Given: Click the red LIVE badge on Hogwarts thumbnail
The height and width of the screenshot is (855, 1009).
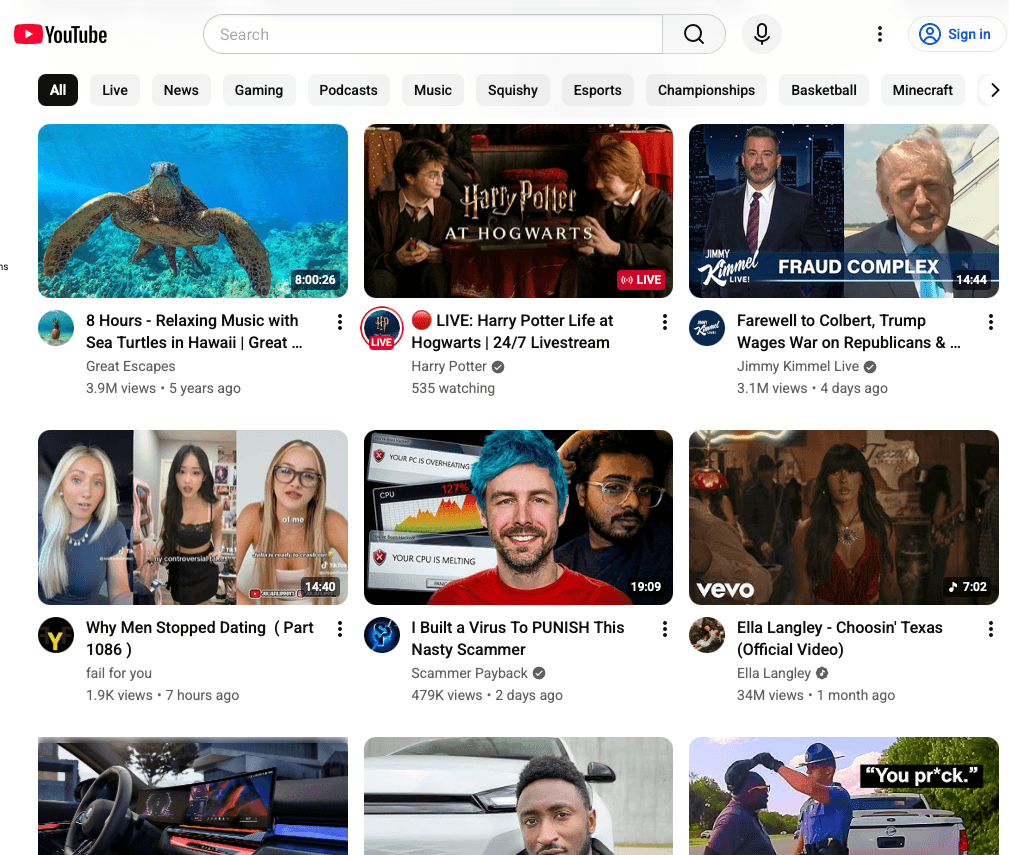Looking at the screenshot, I should 640,280.
